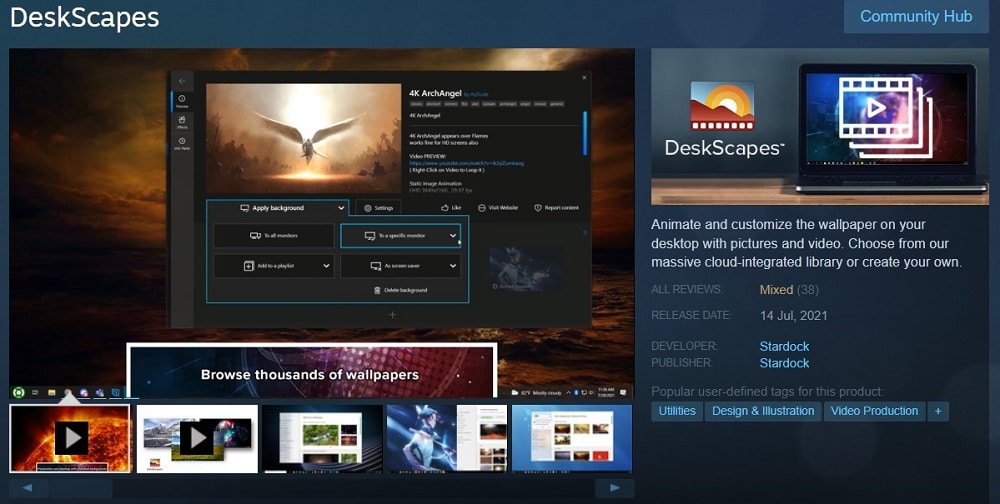1000x504 pixels.
Task: Open the Preview sidebar icon
Action: 182,101
